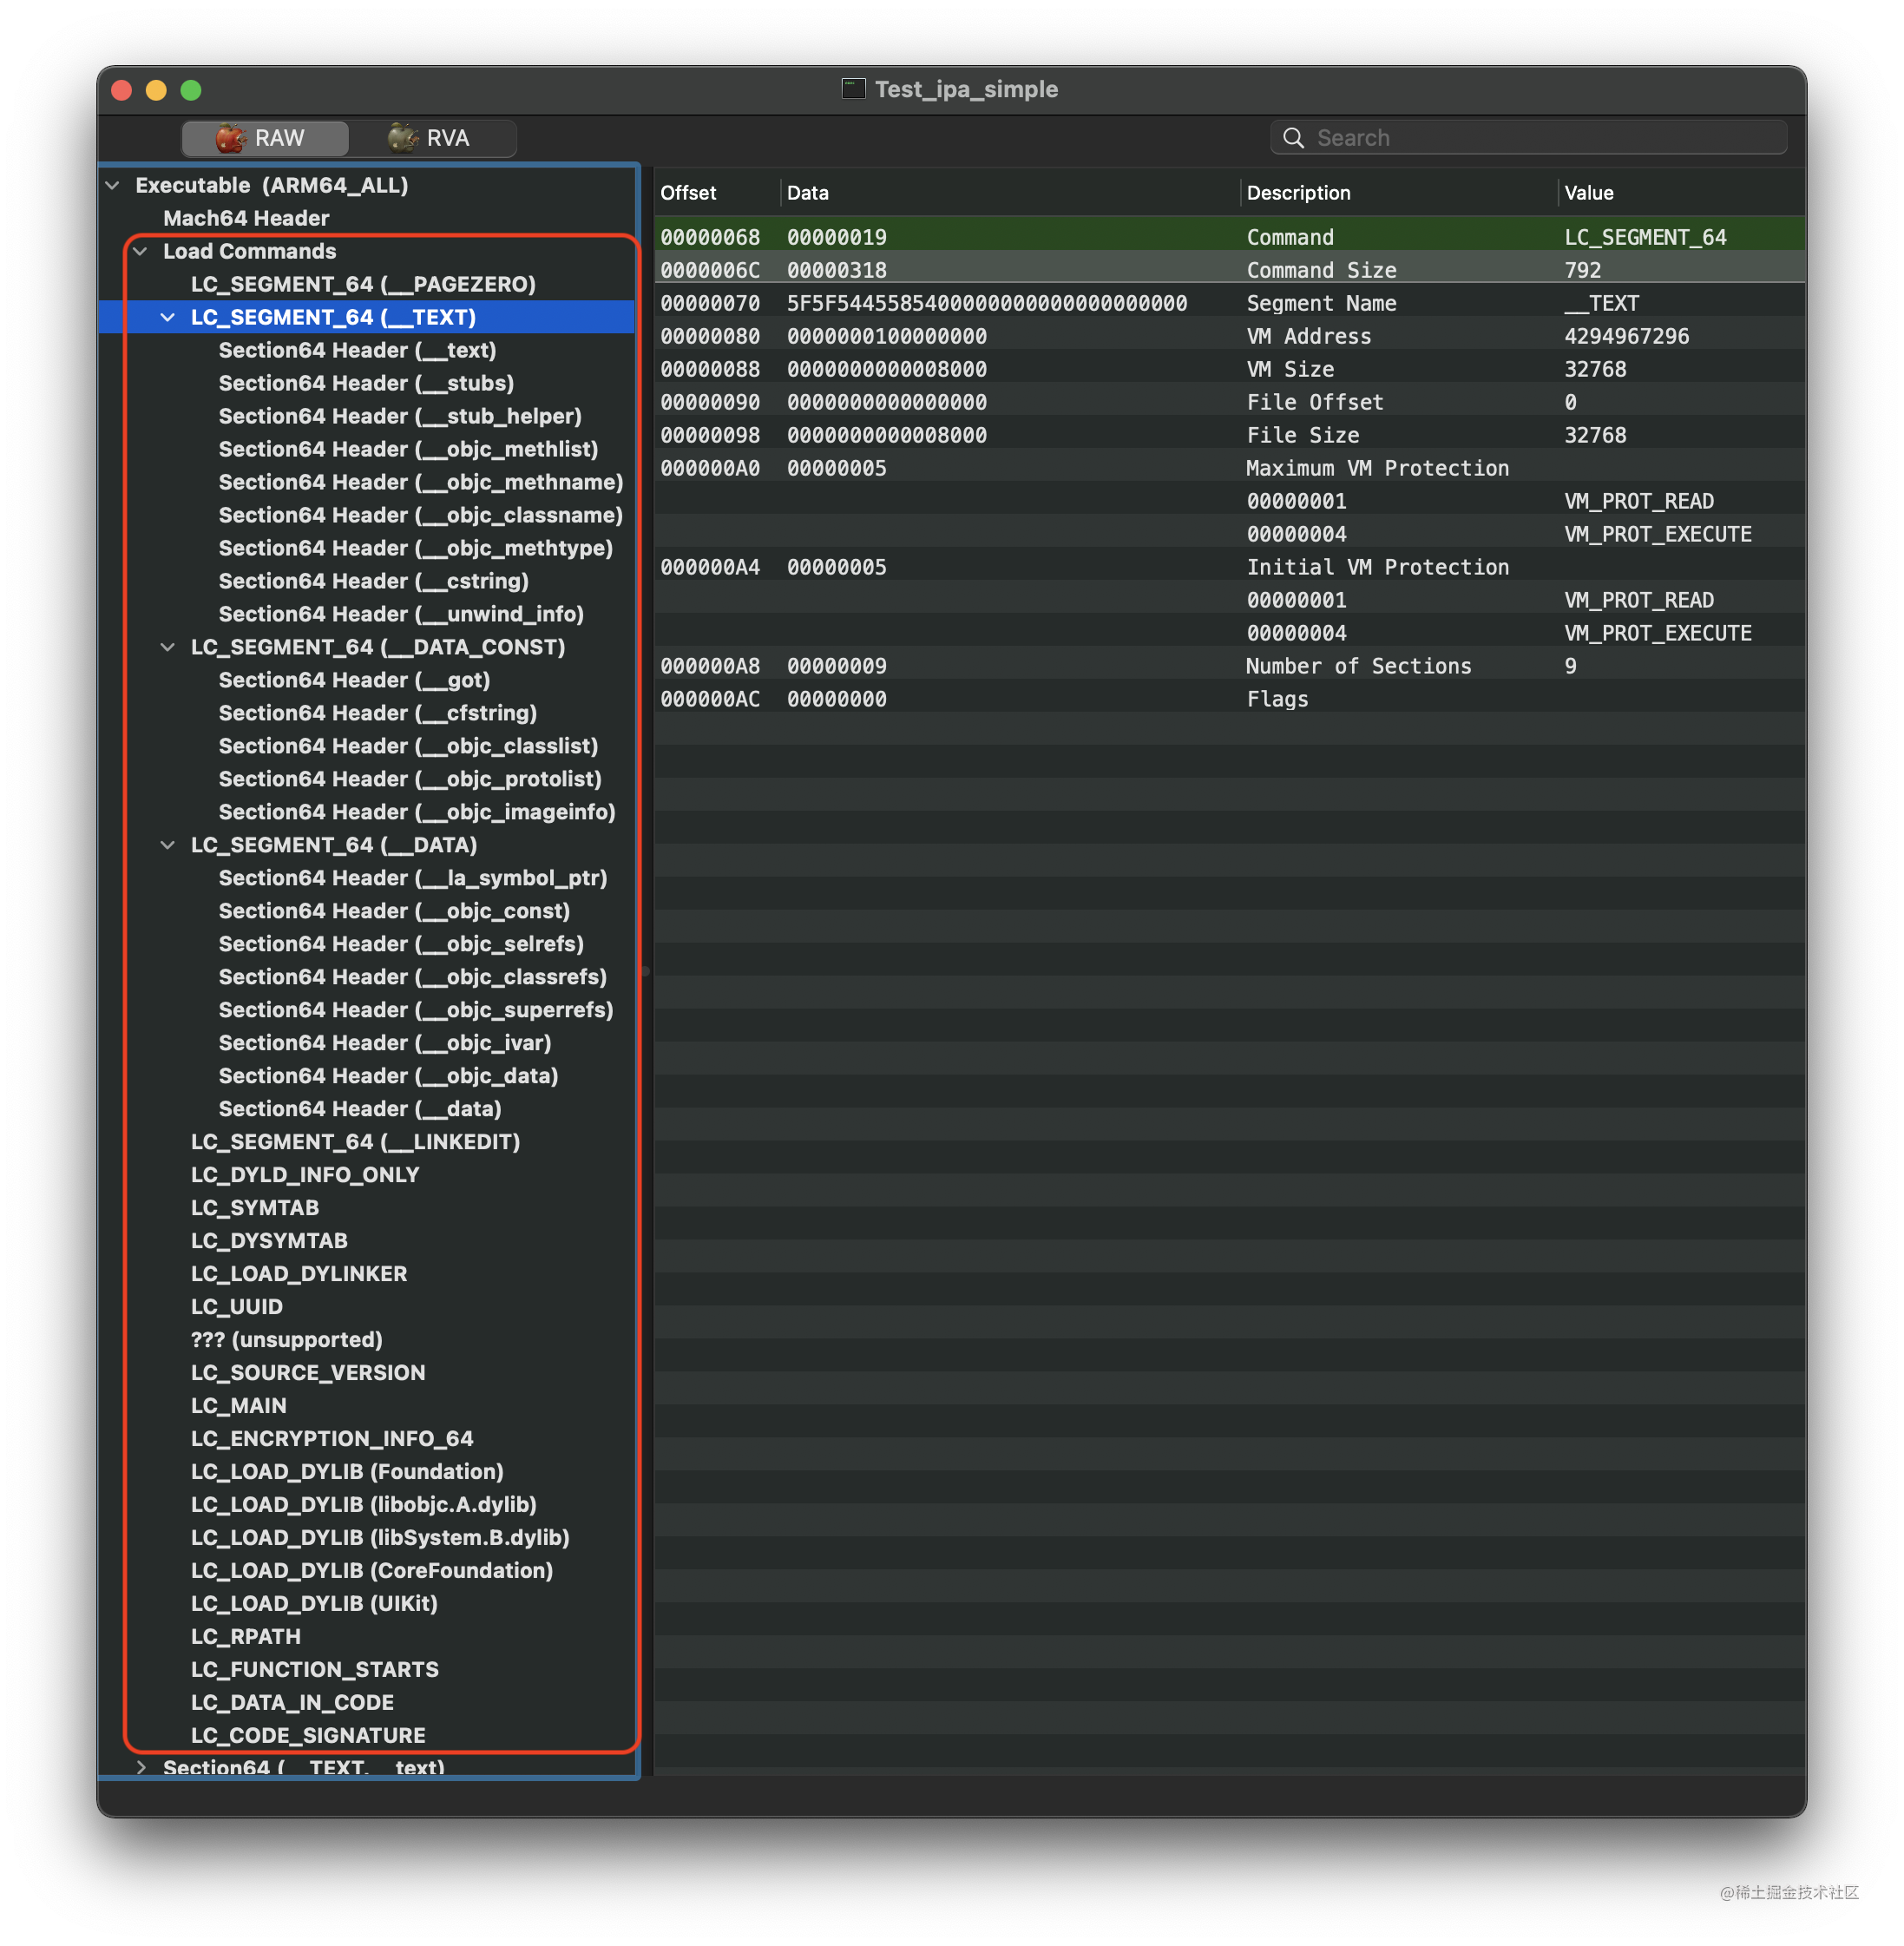Open LC_LOAD_DYLIB (UIKit) entry
Screen dimensions: 1904x1946
click(x=314, y=1603)
